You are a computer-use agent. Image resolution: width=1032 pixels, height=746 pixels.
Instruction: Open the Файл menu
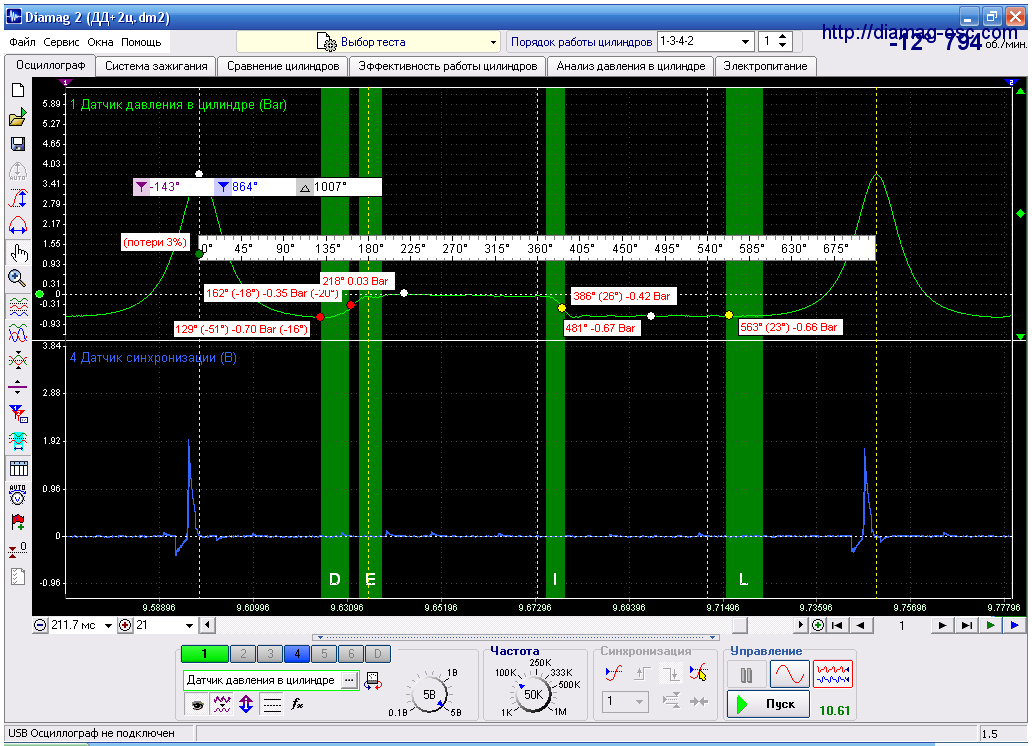click(x=22, y=42)
